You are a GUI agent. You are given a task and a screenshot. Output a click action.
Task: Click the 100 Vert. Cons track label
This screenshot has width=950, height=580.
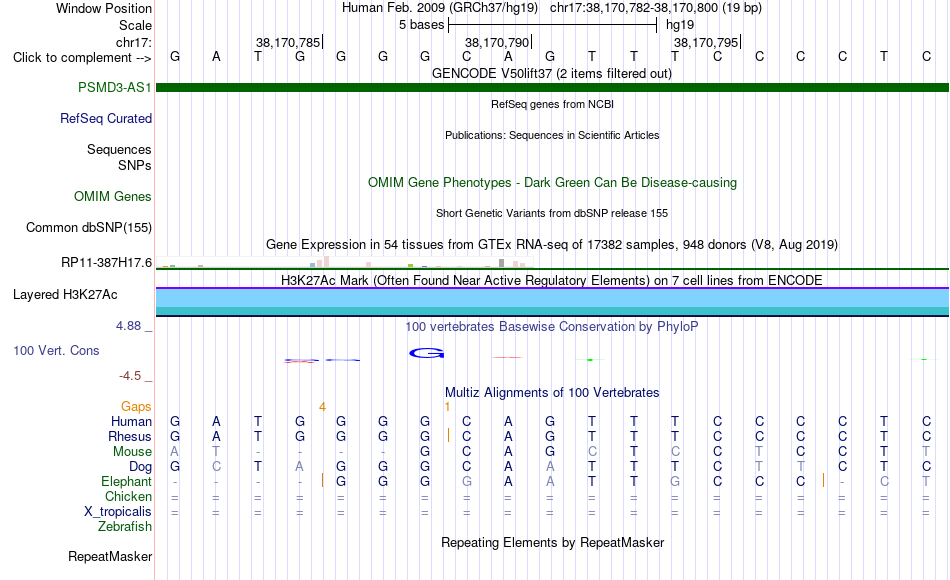tap(56, 350)
